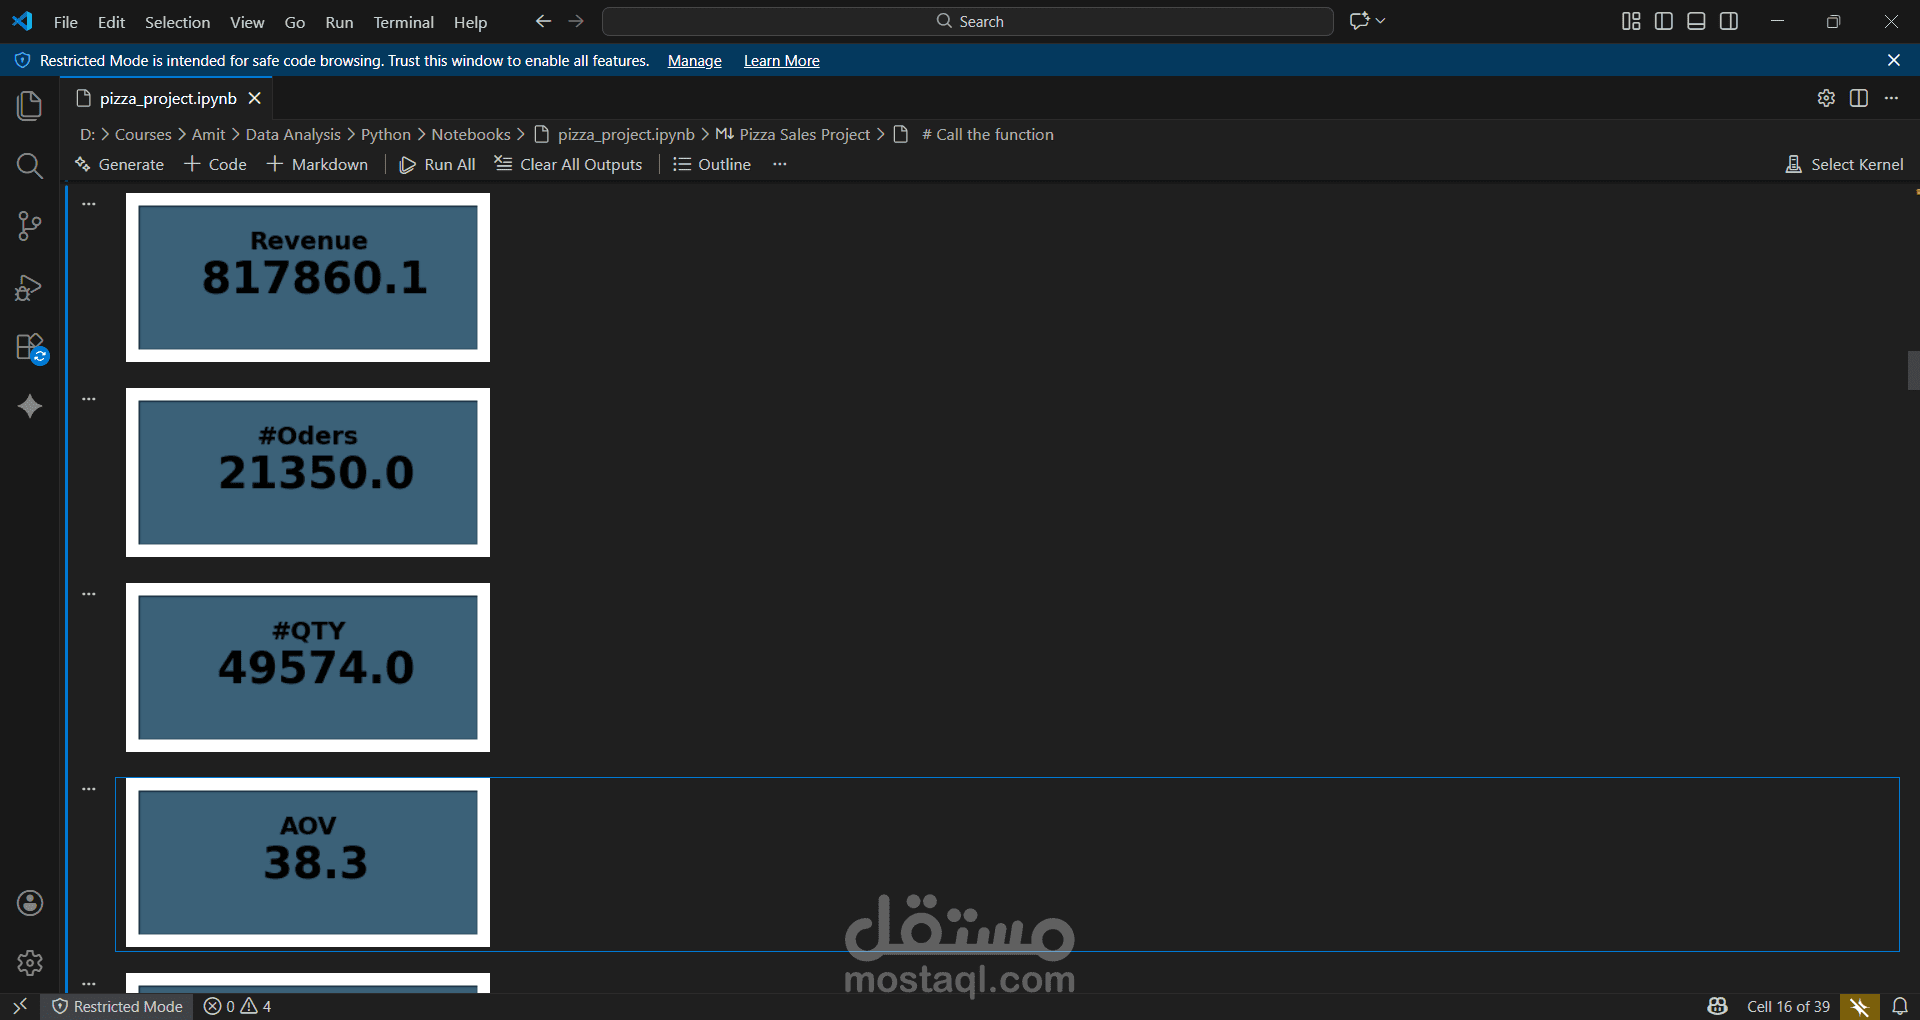Open the notifications bell
This screenshot has height=1020, width=1920.
coord(1900,1006)
